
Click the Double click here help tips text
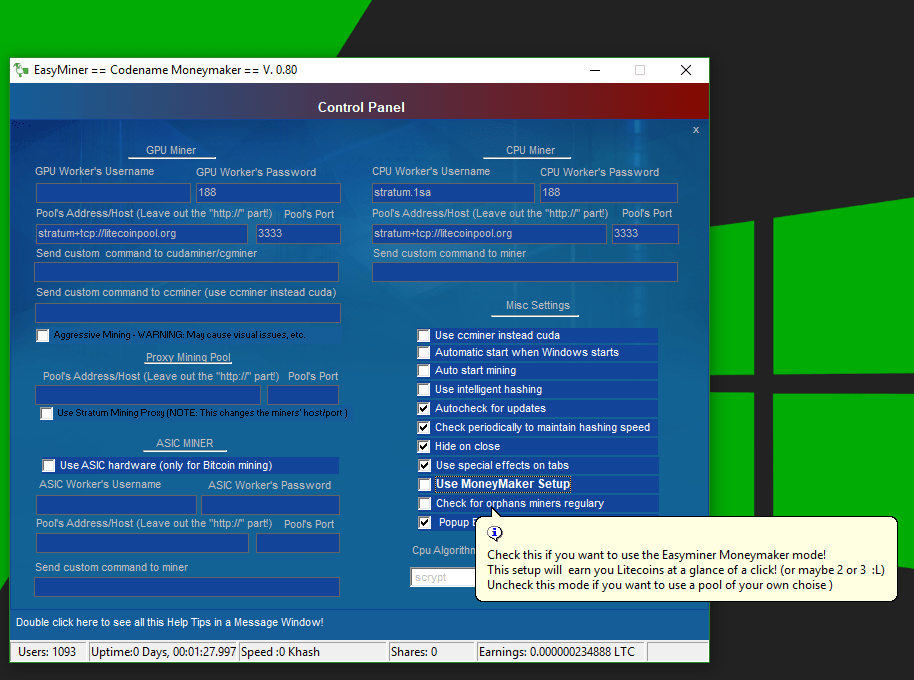click(170, 622)
